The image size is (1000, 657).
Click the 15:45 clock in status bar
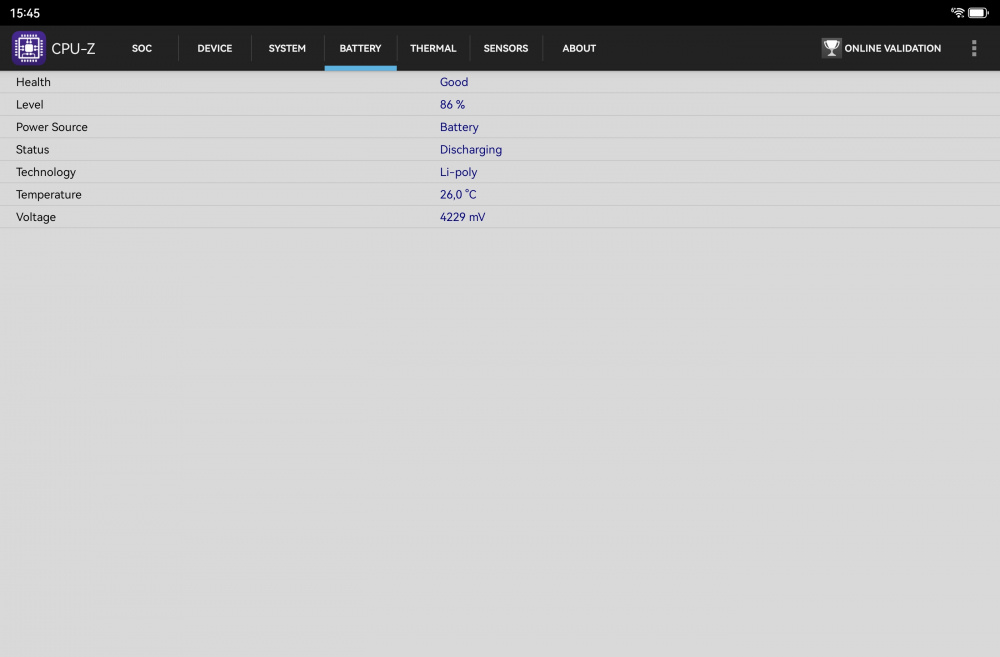tap(25, 13)
